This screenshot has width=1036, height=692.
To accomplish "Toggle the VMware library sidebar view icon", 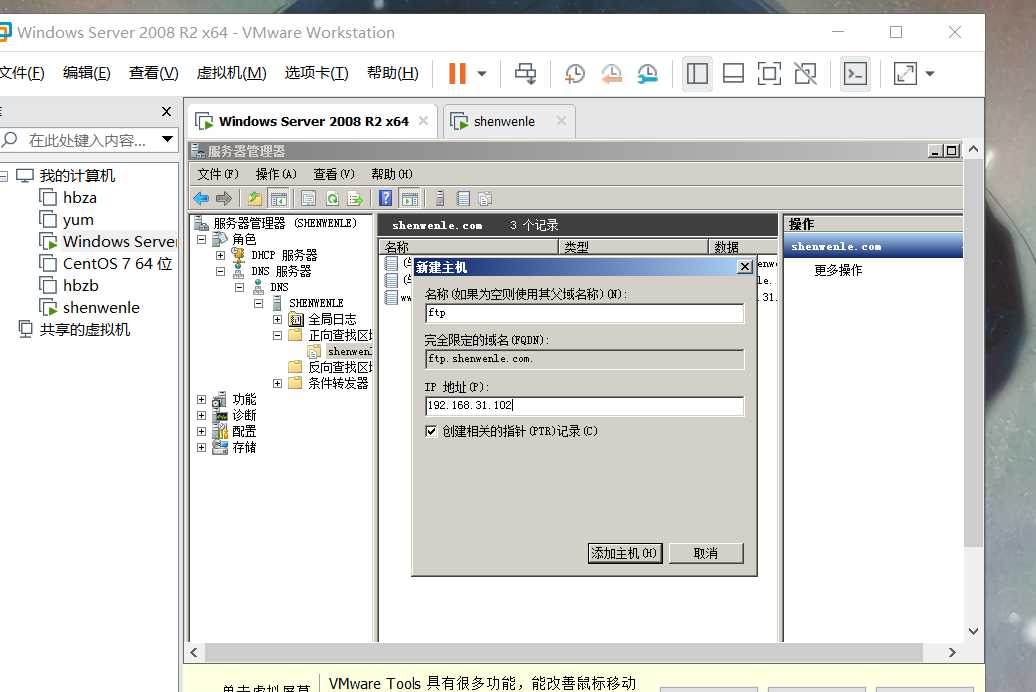I will [697, 73].
